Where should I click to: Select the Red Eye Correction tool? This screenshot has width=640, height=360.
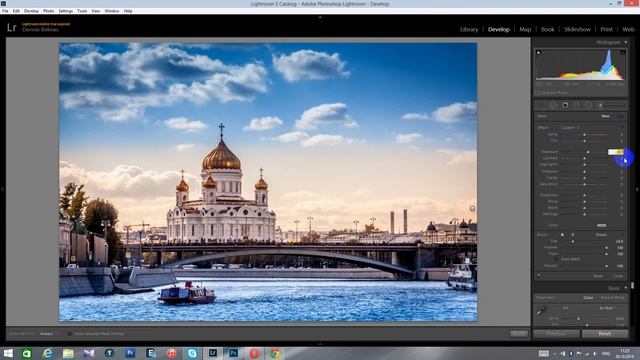[565, 105]
